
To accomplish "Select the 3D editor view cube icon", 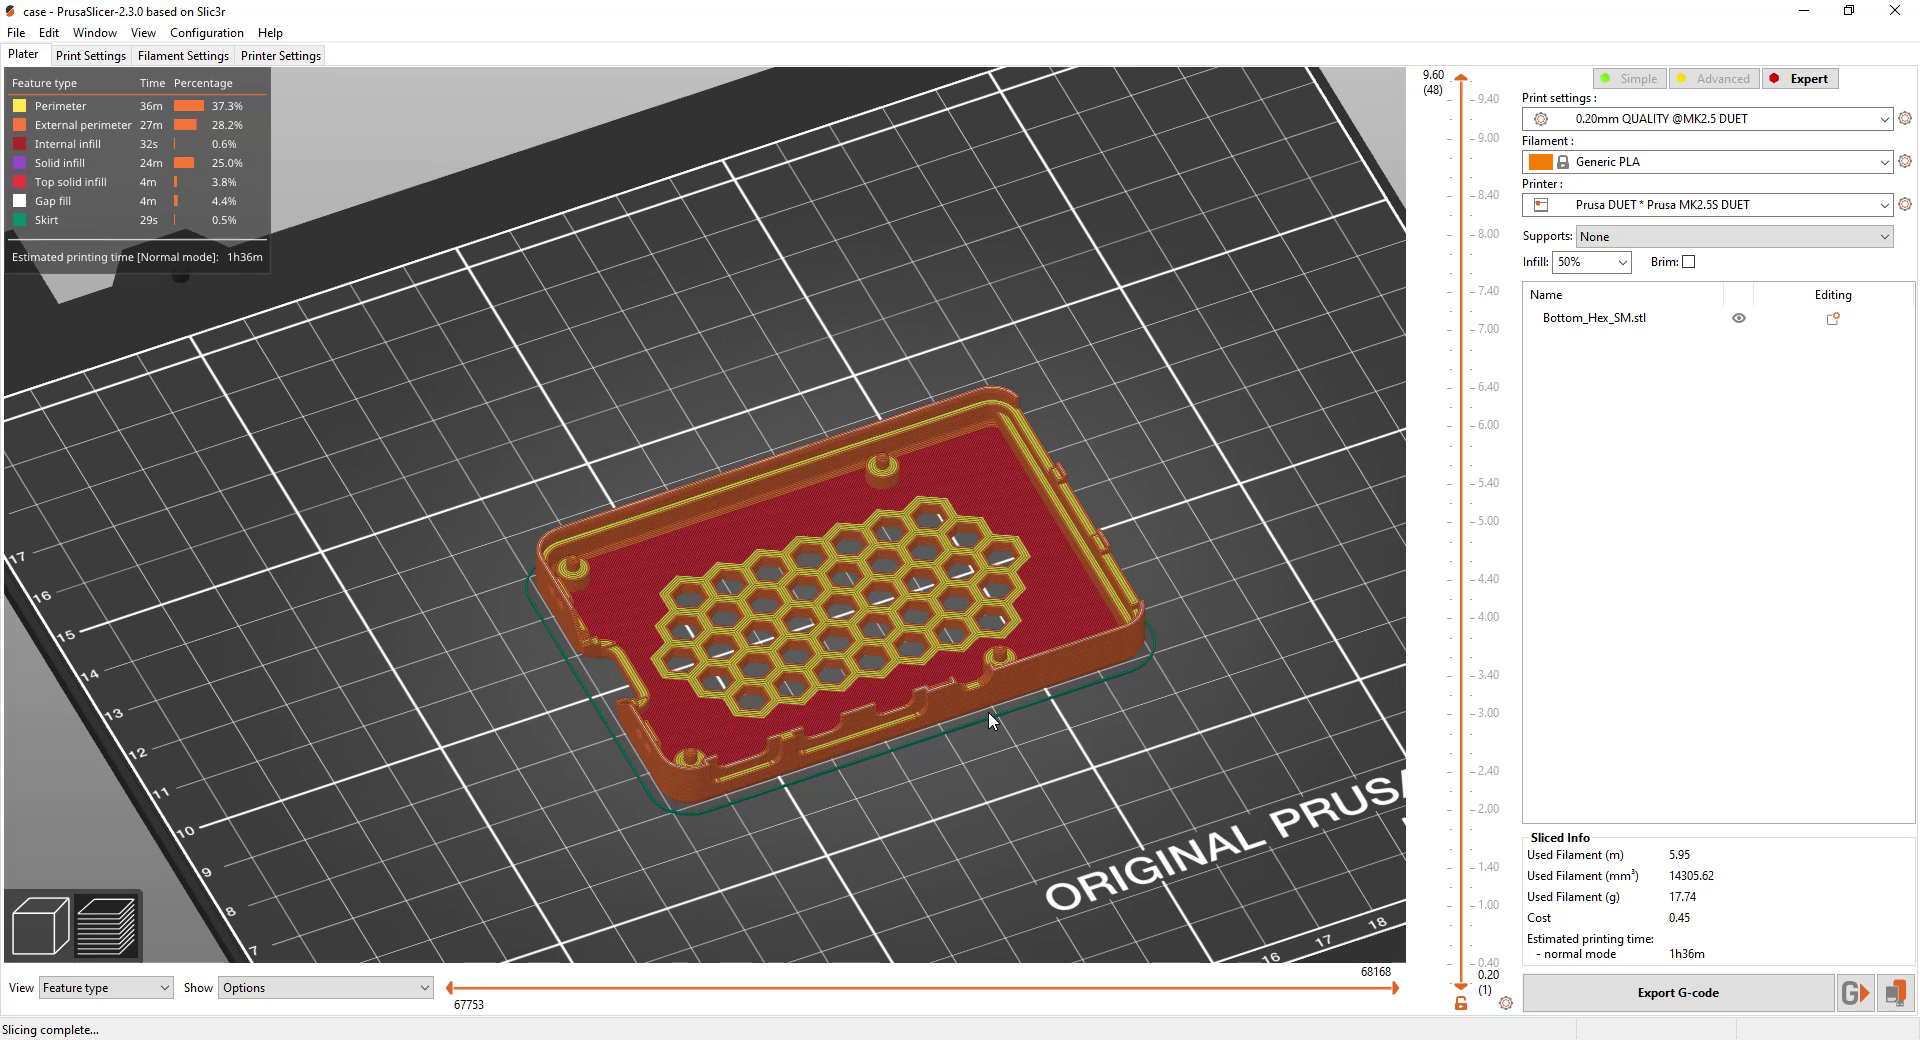I will (40, 925).
